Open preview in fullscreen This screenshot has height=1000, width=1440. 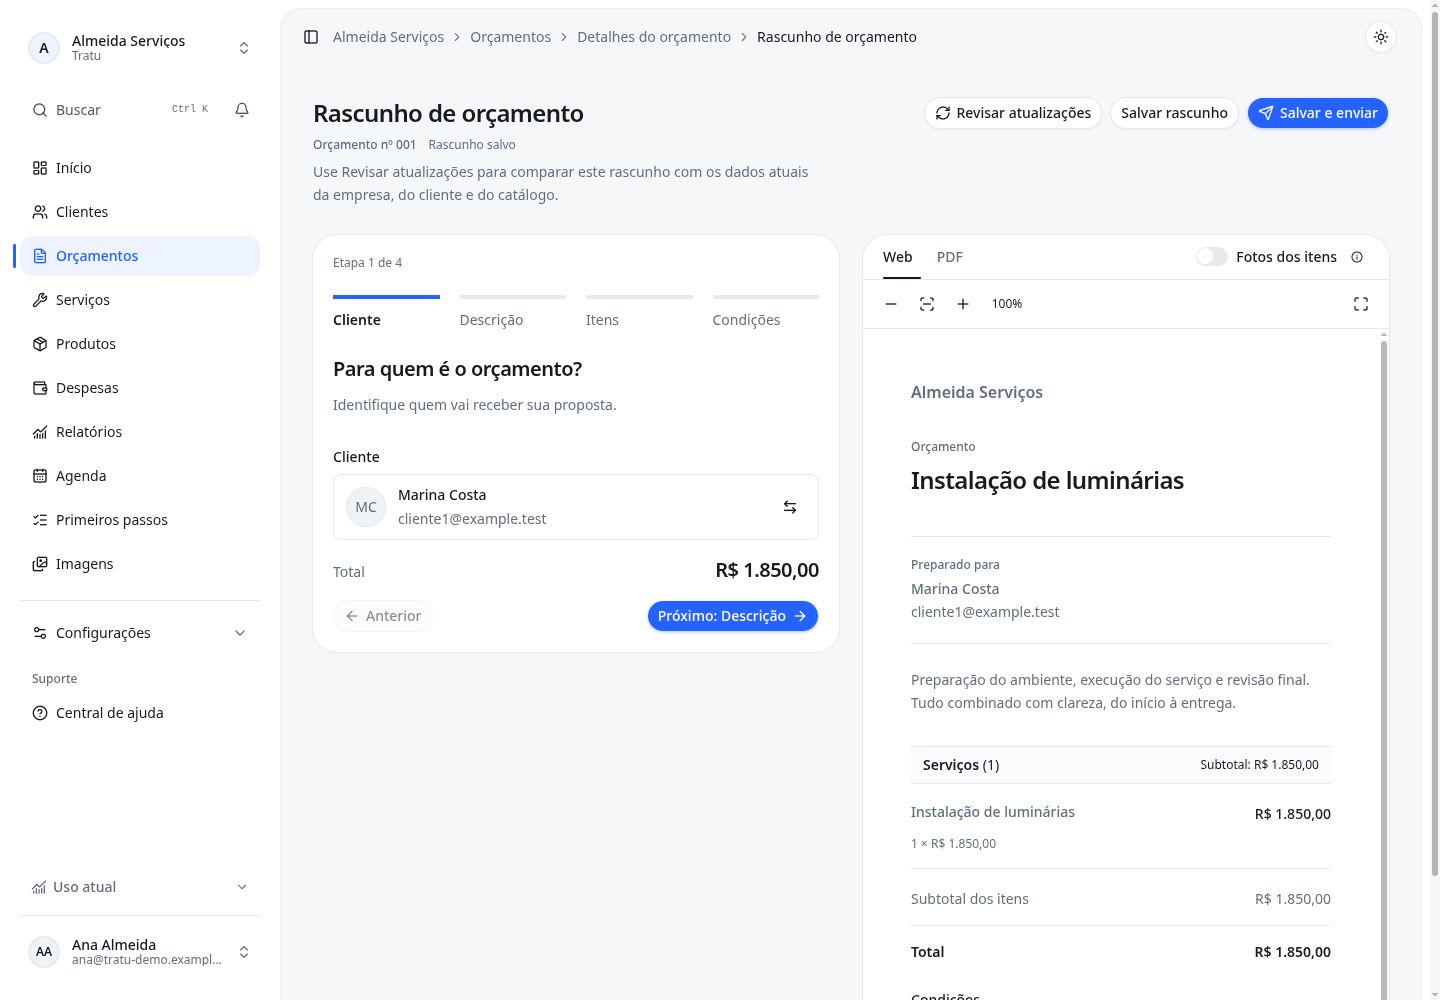tap(1361, 304)
